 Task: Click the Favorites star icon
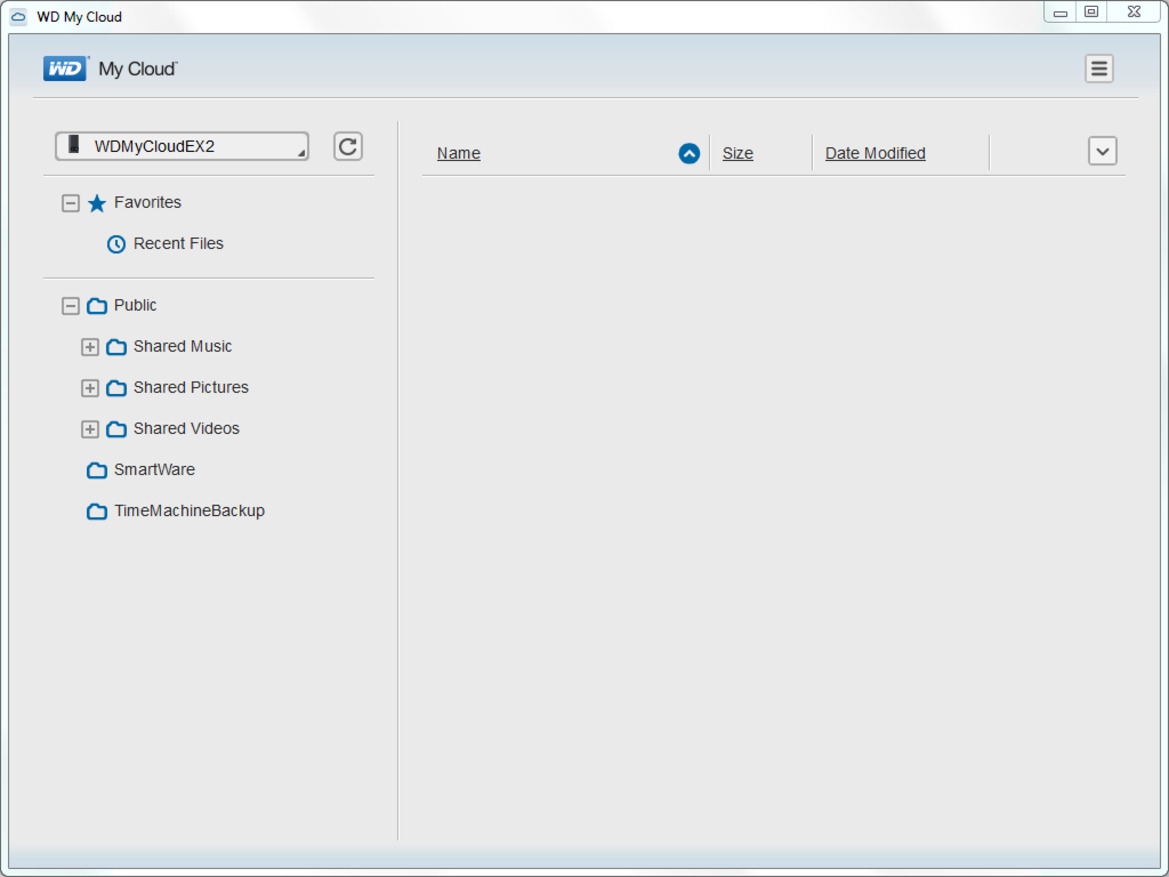[97, 203]
